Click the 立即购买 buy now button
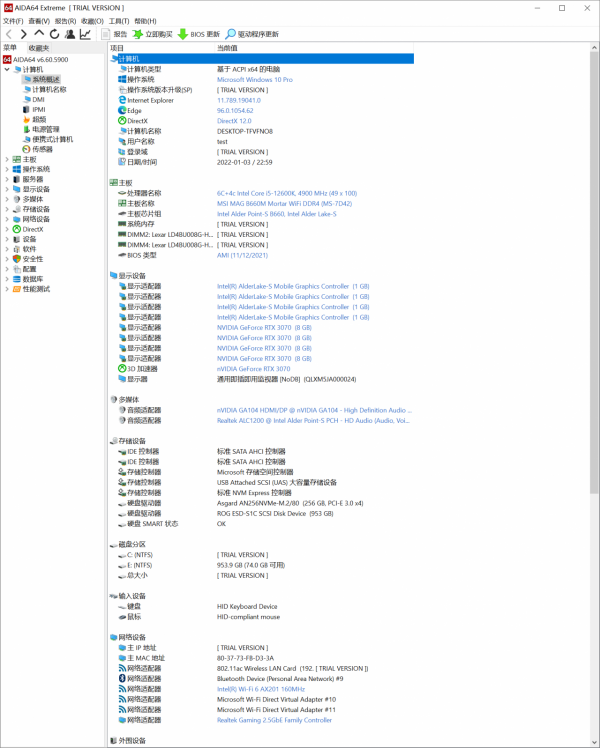Viewport: 600px width, 748px height. [152, 34]
